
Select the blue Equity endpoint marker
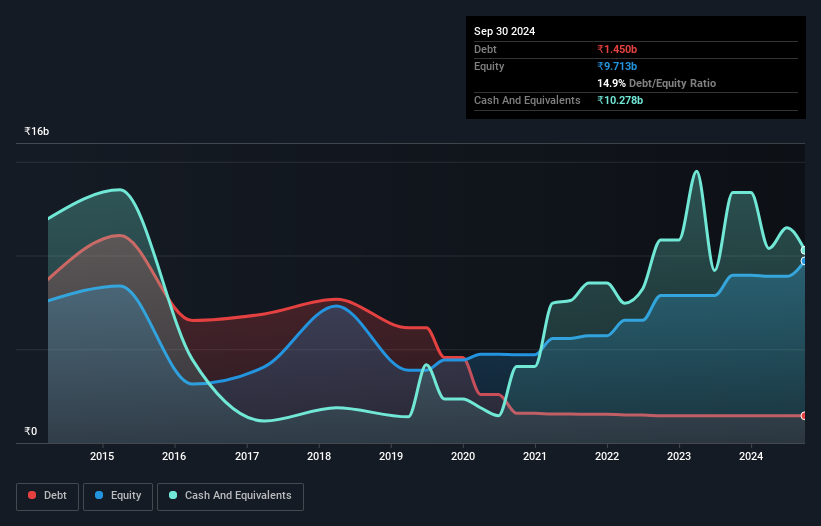pyautogui.click(x=804, y=261)
